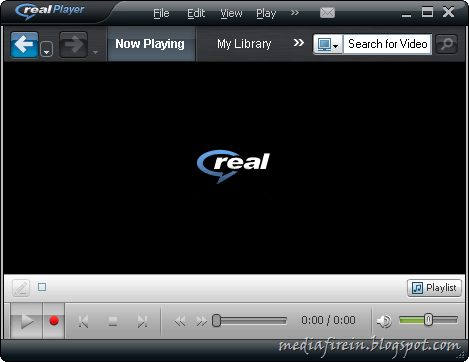
Task: Maximize the RealPlayer window
Action: click(427, 12)
